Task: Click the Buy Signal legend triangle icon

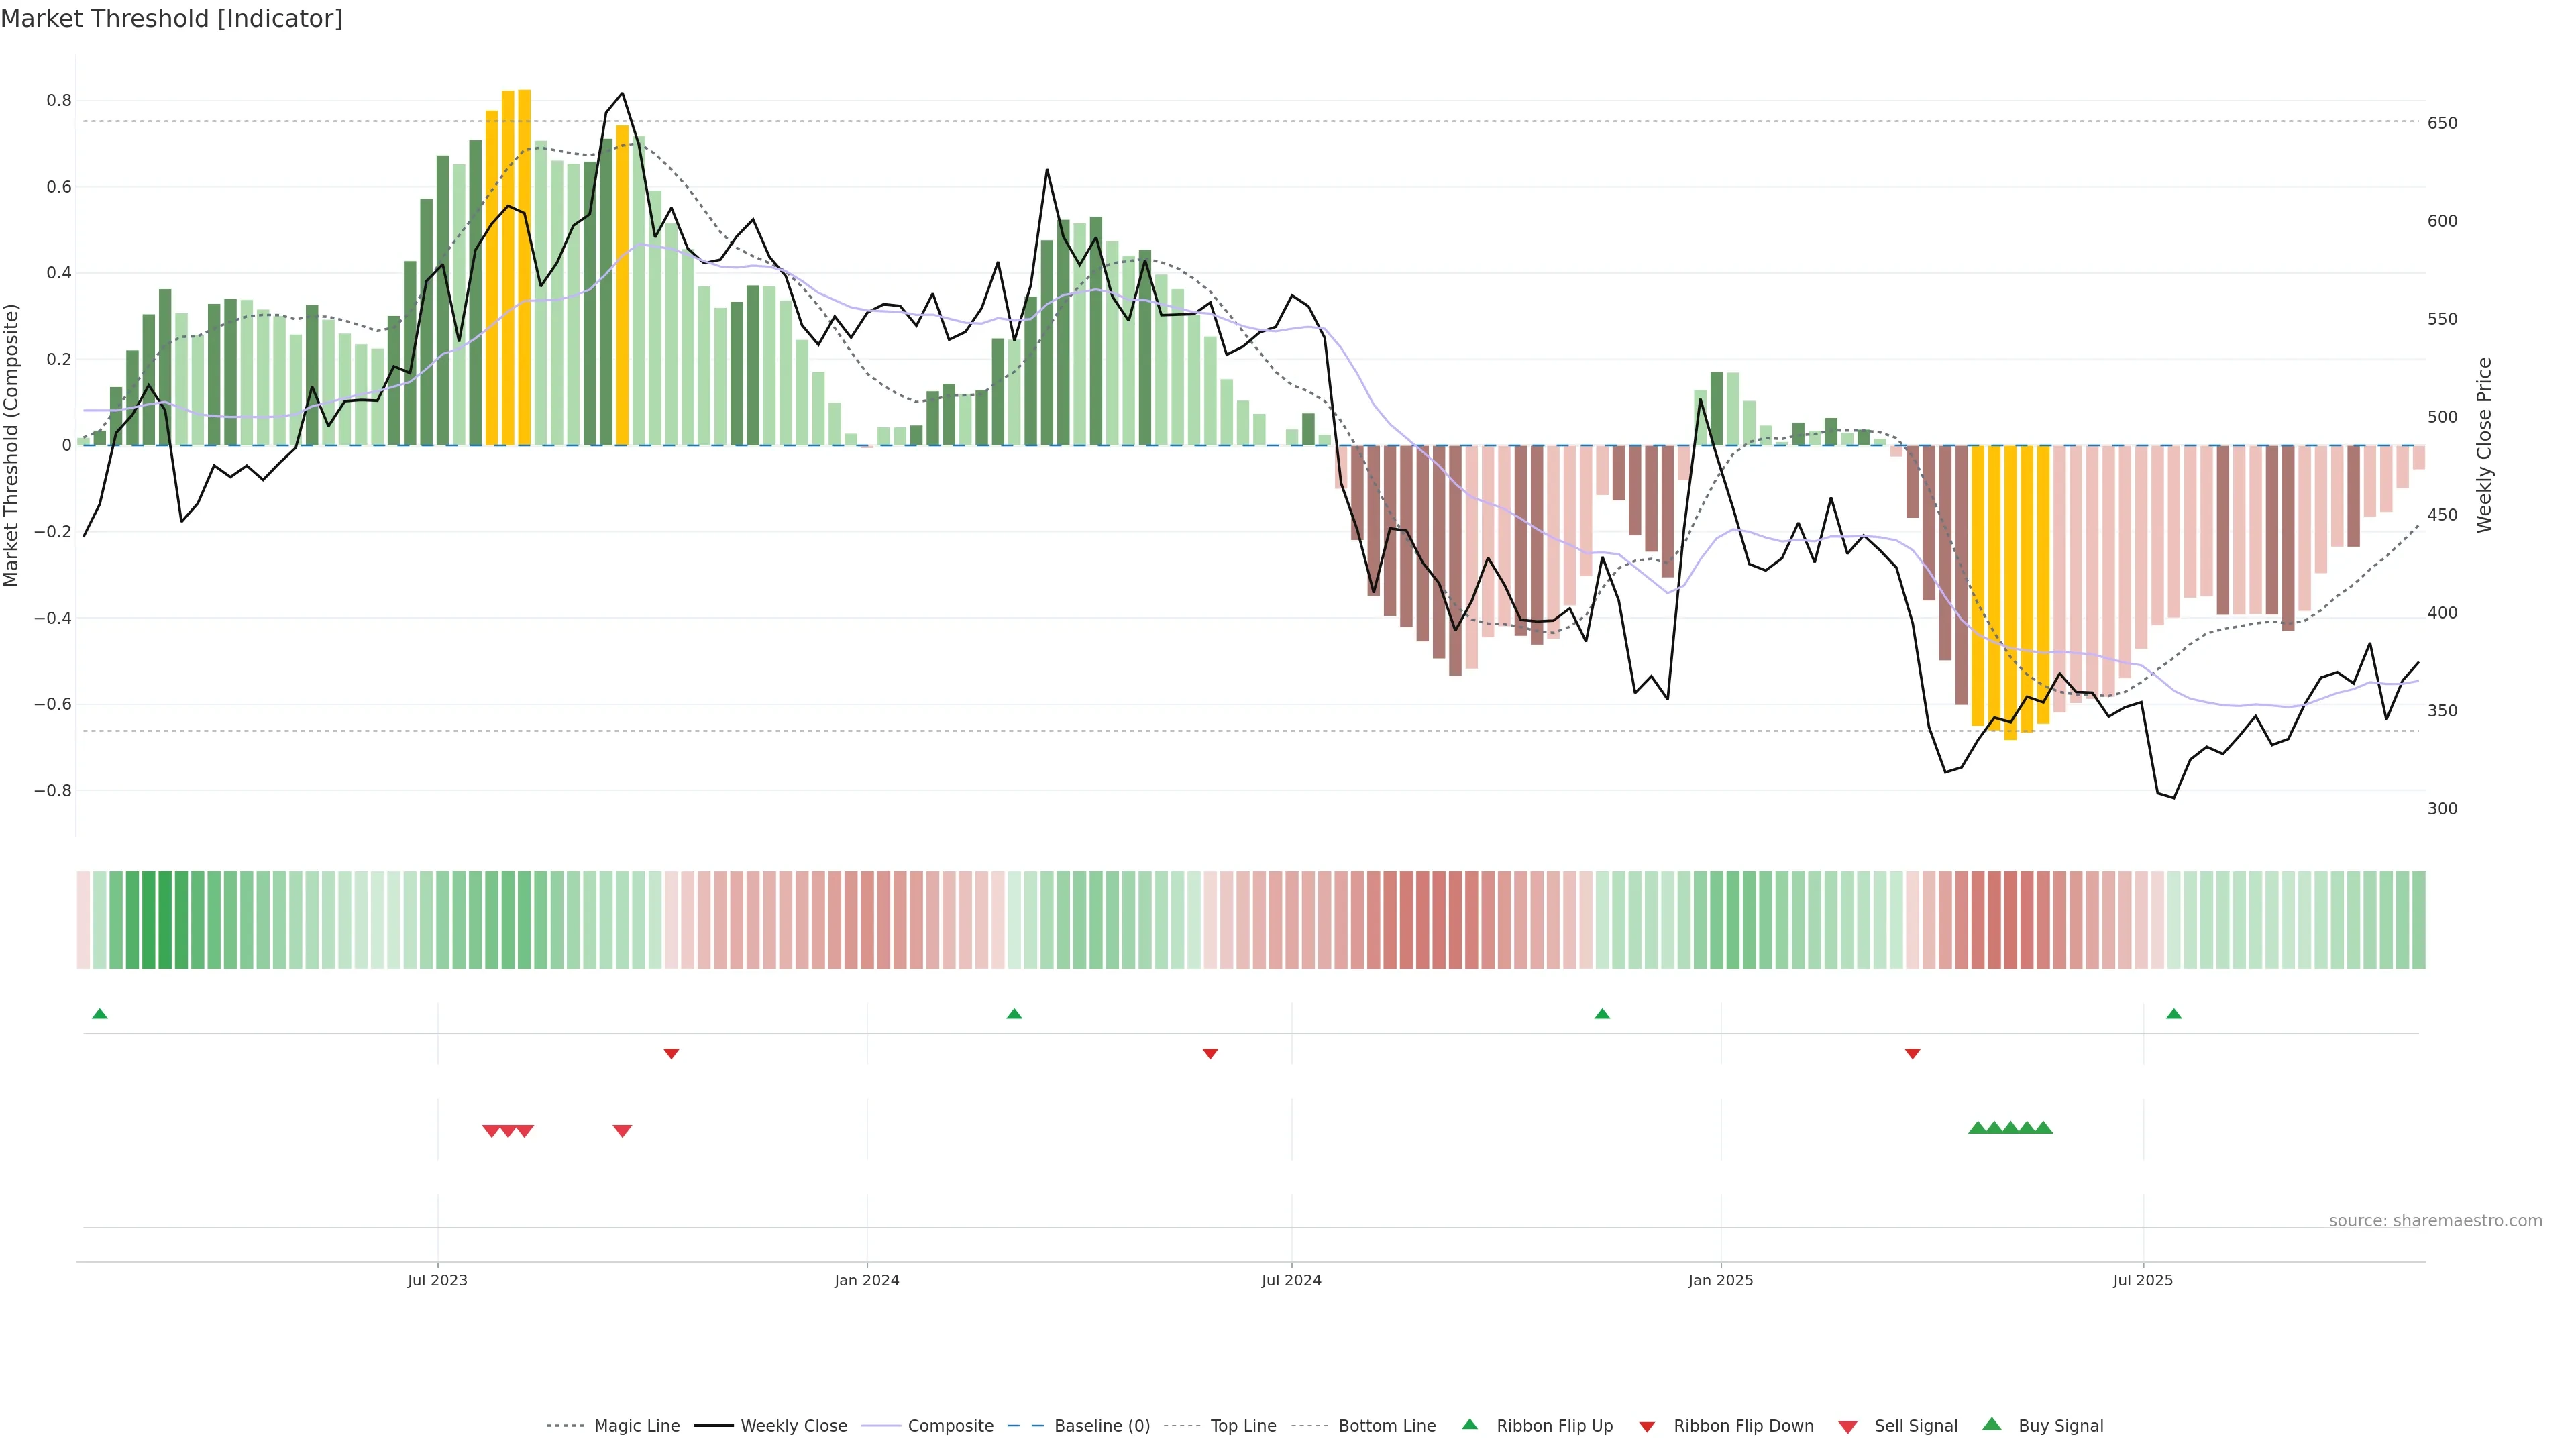Action: pos(1991,1424)
